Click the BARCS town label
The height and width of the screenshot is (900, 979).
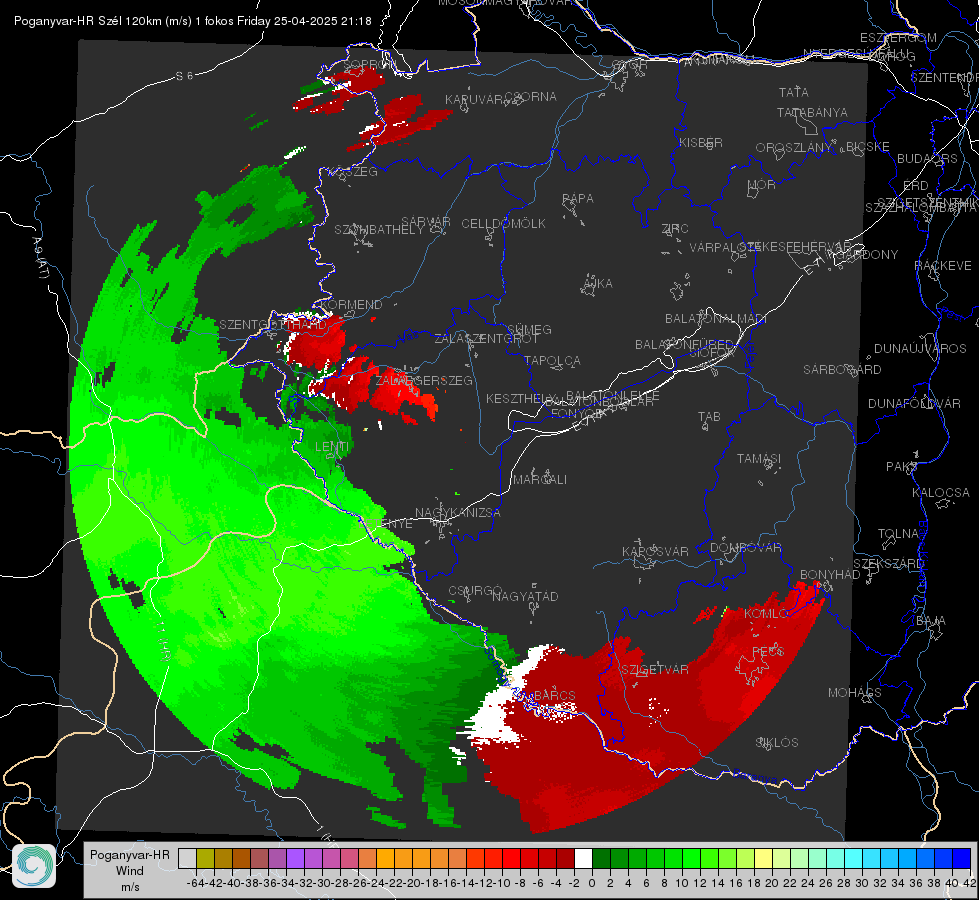554,696
